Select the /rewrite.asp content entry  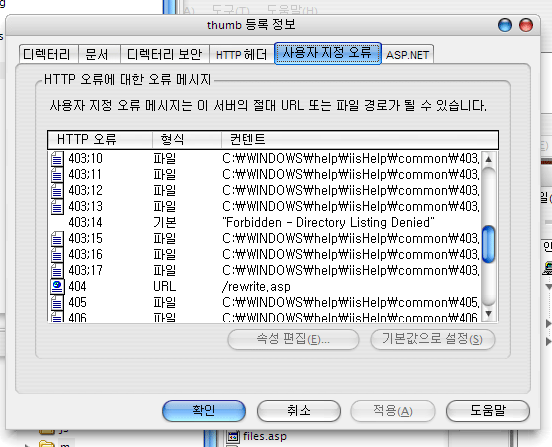[256, 287]
